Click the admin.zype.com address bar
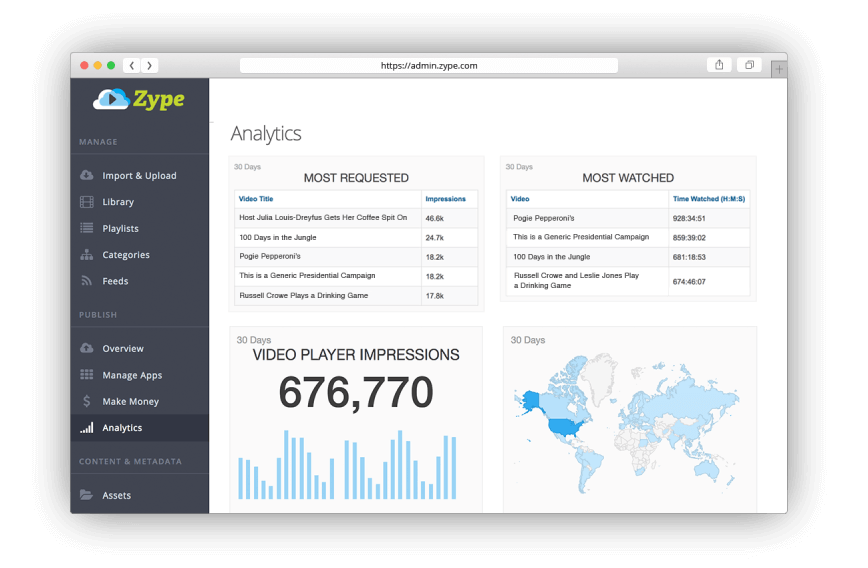This screenshot has height=568, width=868. click(428, 66)
